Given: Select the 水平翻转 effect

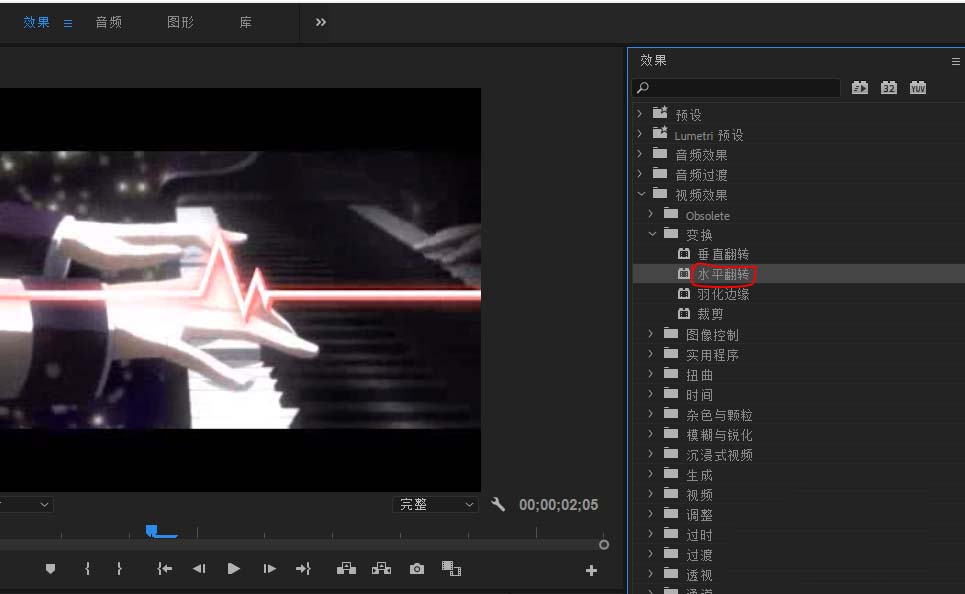Looking at the screenshot, I should pyautogui.click(x=723, y=274).
